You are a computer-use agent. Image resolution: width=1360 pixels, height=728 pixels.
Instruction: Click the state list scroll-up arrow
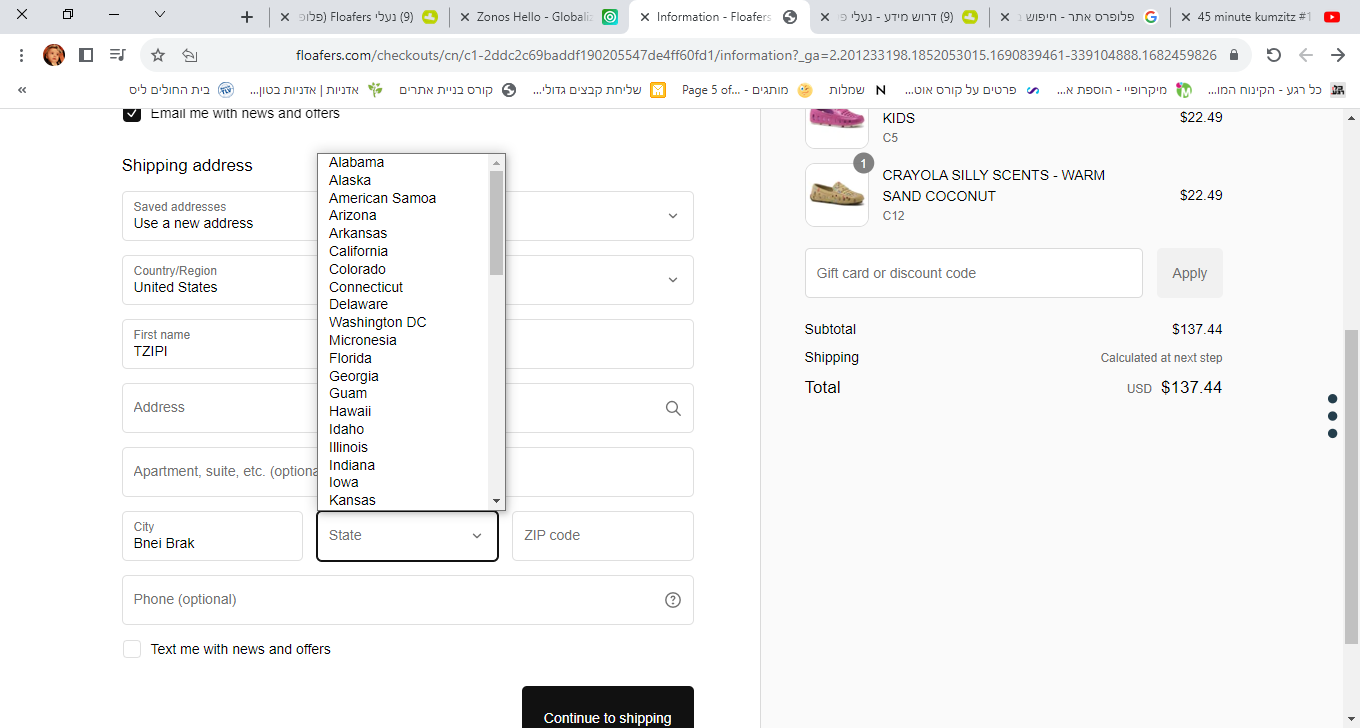pyautogui.click(x=496, y=162)
